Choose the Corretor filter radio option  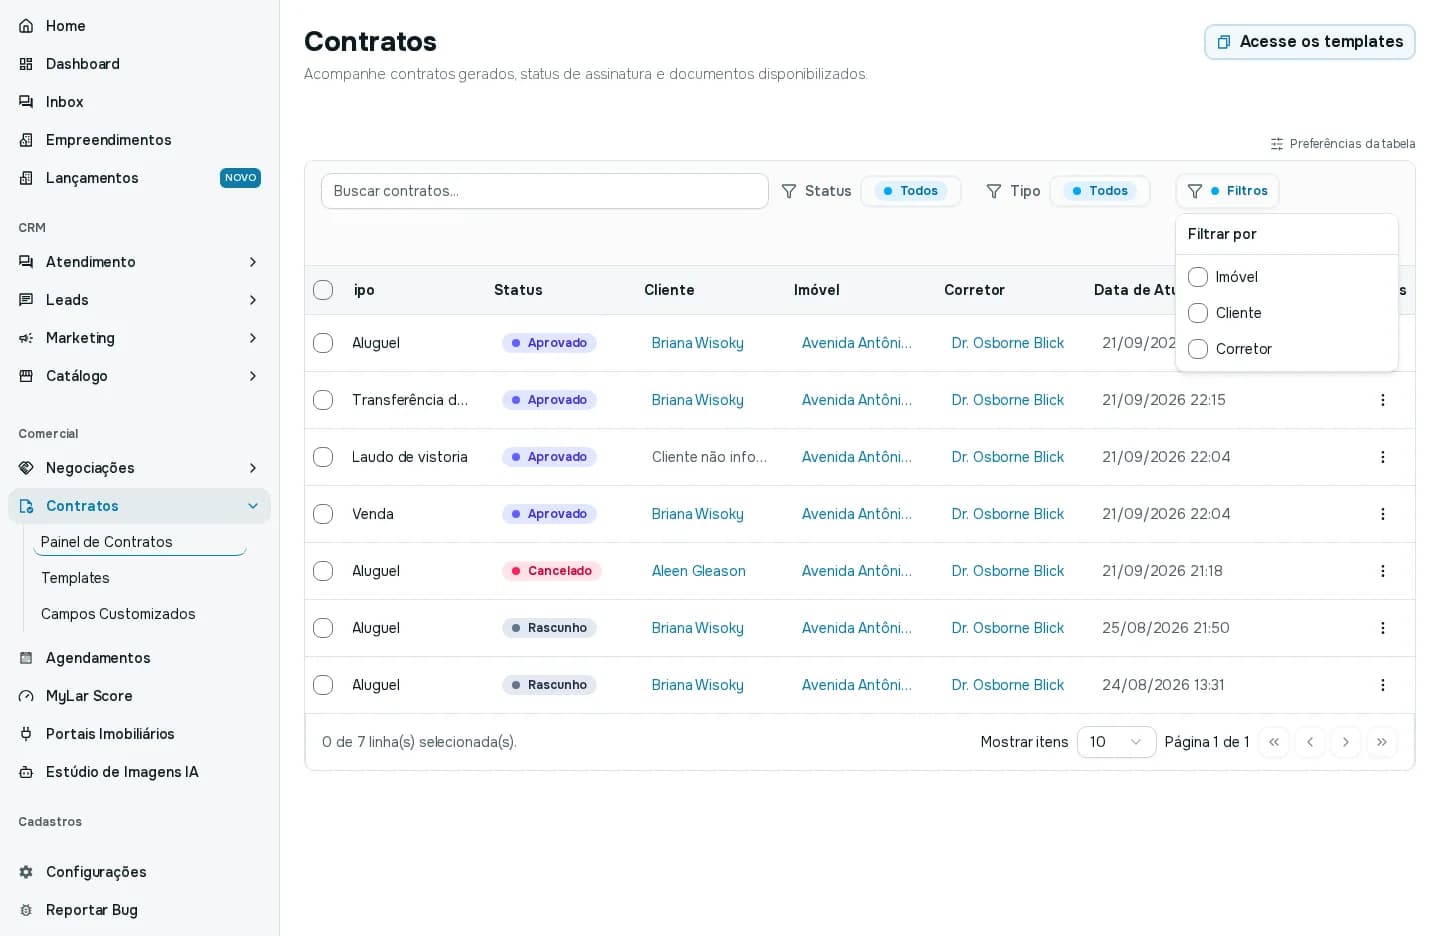coord(1198,349)
